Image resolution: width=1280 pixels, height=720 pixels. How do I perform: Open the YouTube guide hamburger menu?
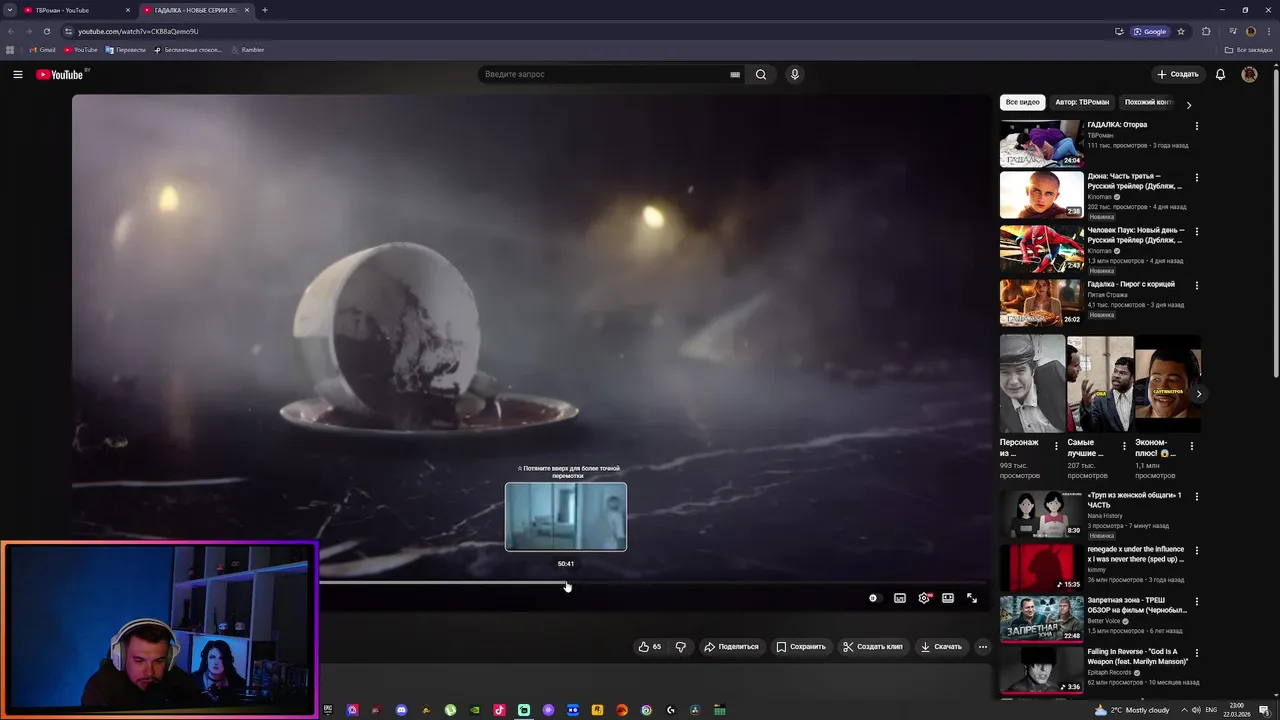[x=17, y=74]
